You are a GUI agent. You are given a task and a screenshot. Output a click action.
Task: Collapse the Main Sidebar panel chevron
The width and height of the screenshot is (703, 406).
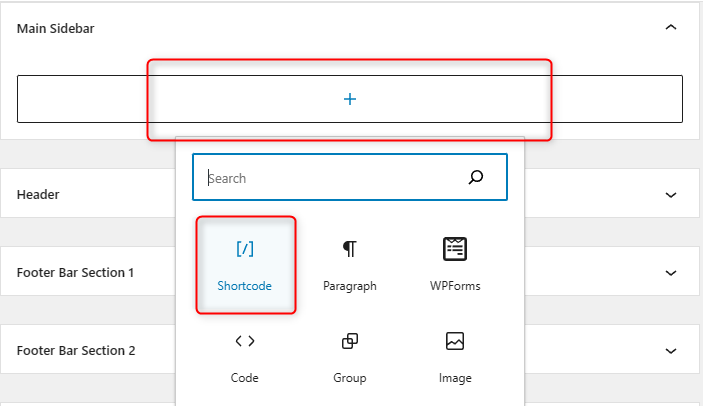[670, 28]
